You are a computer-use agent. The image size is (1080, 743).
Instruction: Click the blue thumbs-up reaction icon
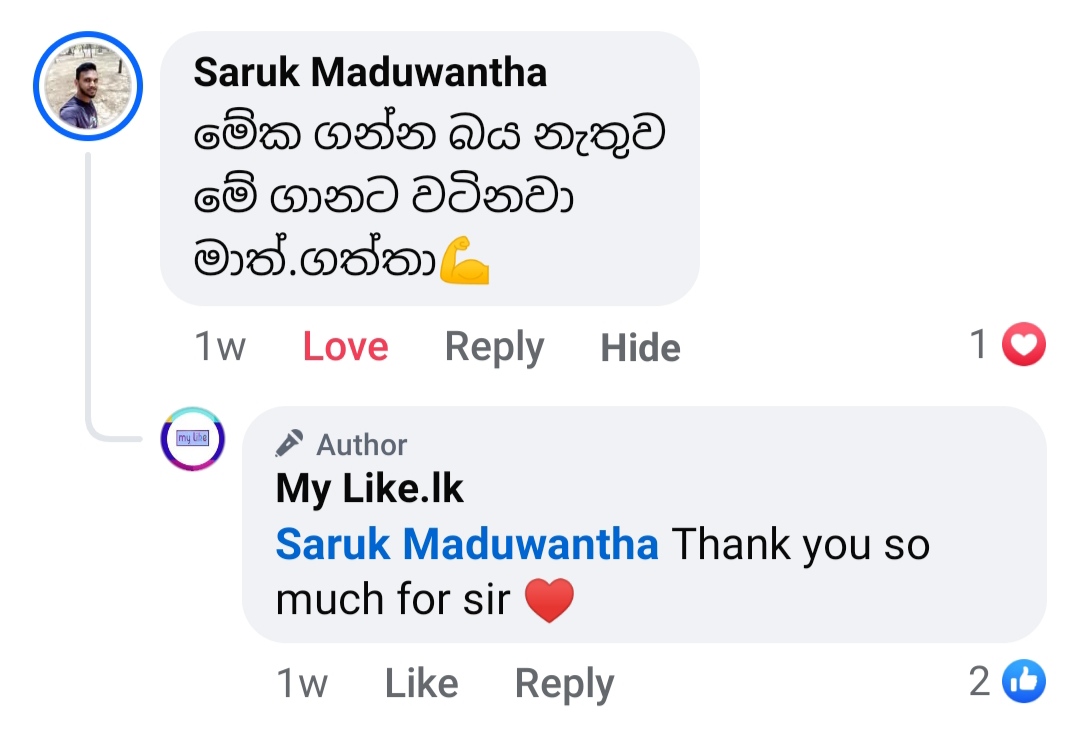point(1023,682)
